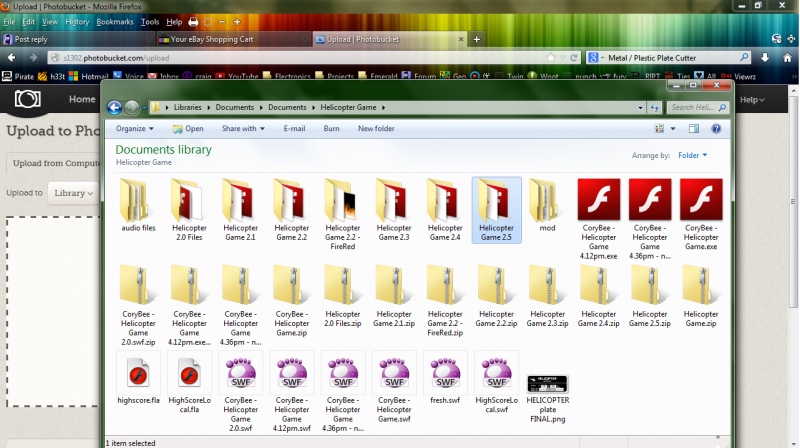800x448 pixels.
Task: Click the Firefox print icon
Action: [x=193, y=22]
